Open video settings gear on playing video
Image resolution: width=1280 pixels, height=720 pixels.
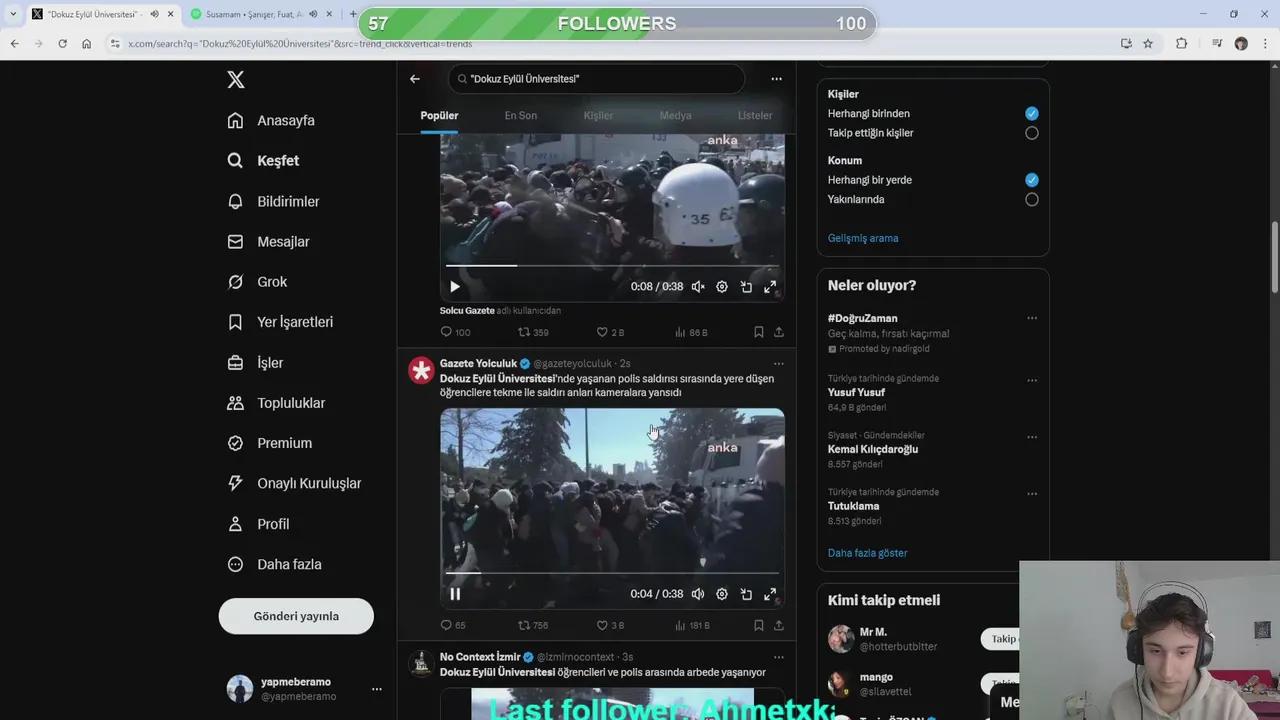click(722, 593)
